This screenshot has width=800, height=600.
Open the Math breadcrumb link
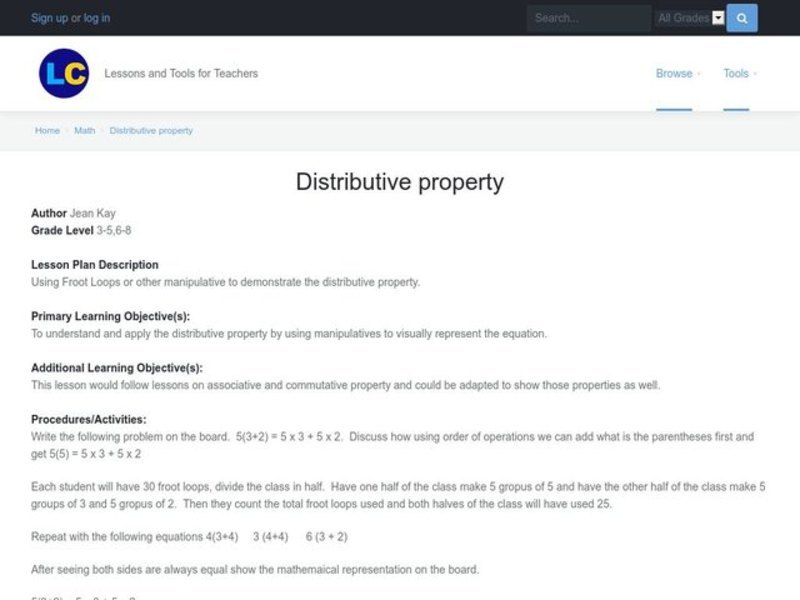coord(84,130)
